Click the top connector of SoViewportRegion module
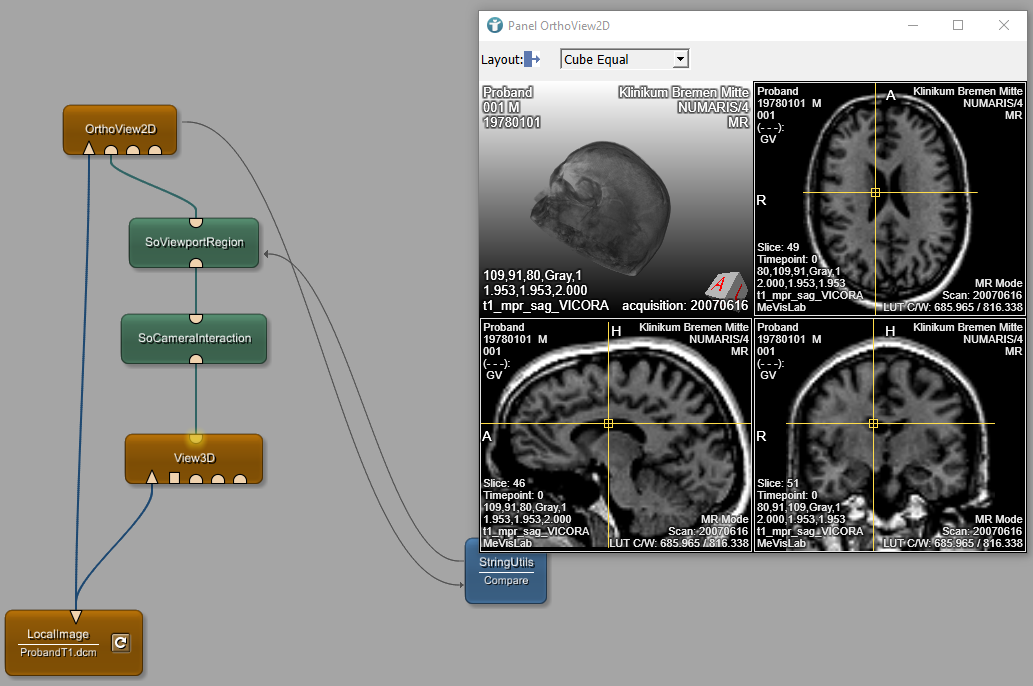This screenshot has height=686, width=1033. click(x=196, y=221)
